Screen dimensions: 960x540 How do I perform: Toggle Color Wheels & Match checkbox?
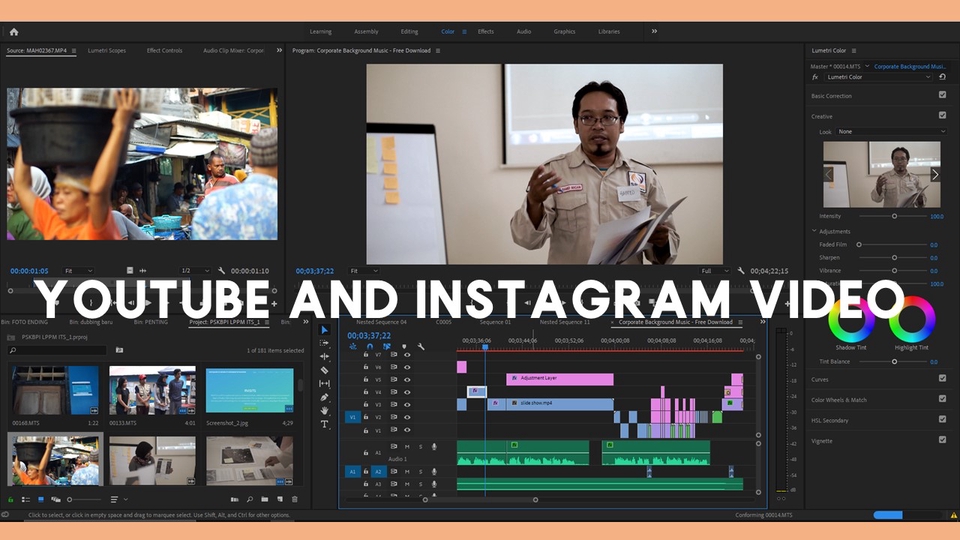942,399
